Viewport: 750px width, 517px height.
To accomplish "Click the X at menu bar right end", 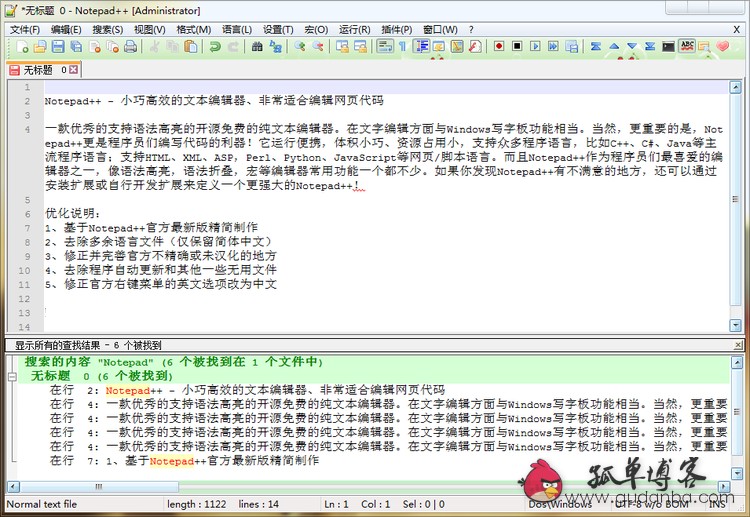I will point(737,30).
